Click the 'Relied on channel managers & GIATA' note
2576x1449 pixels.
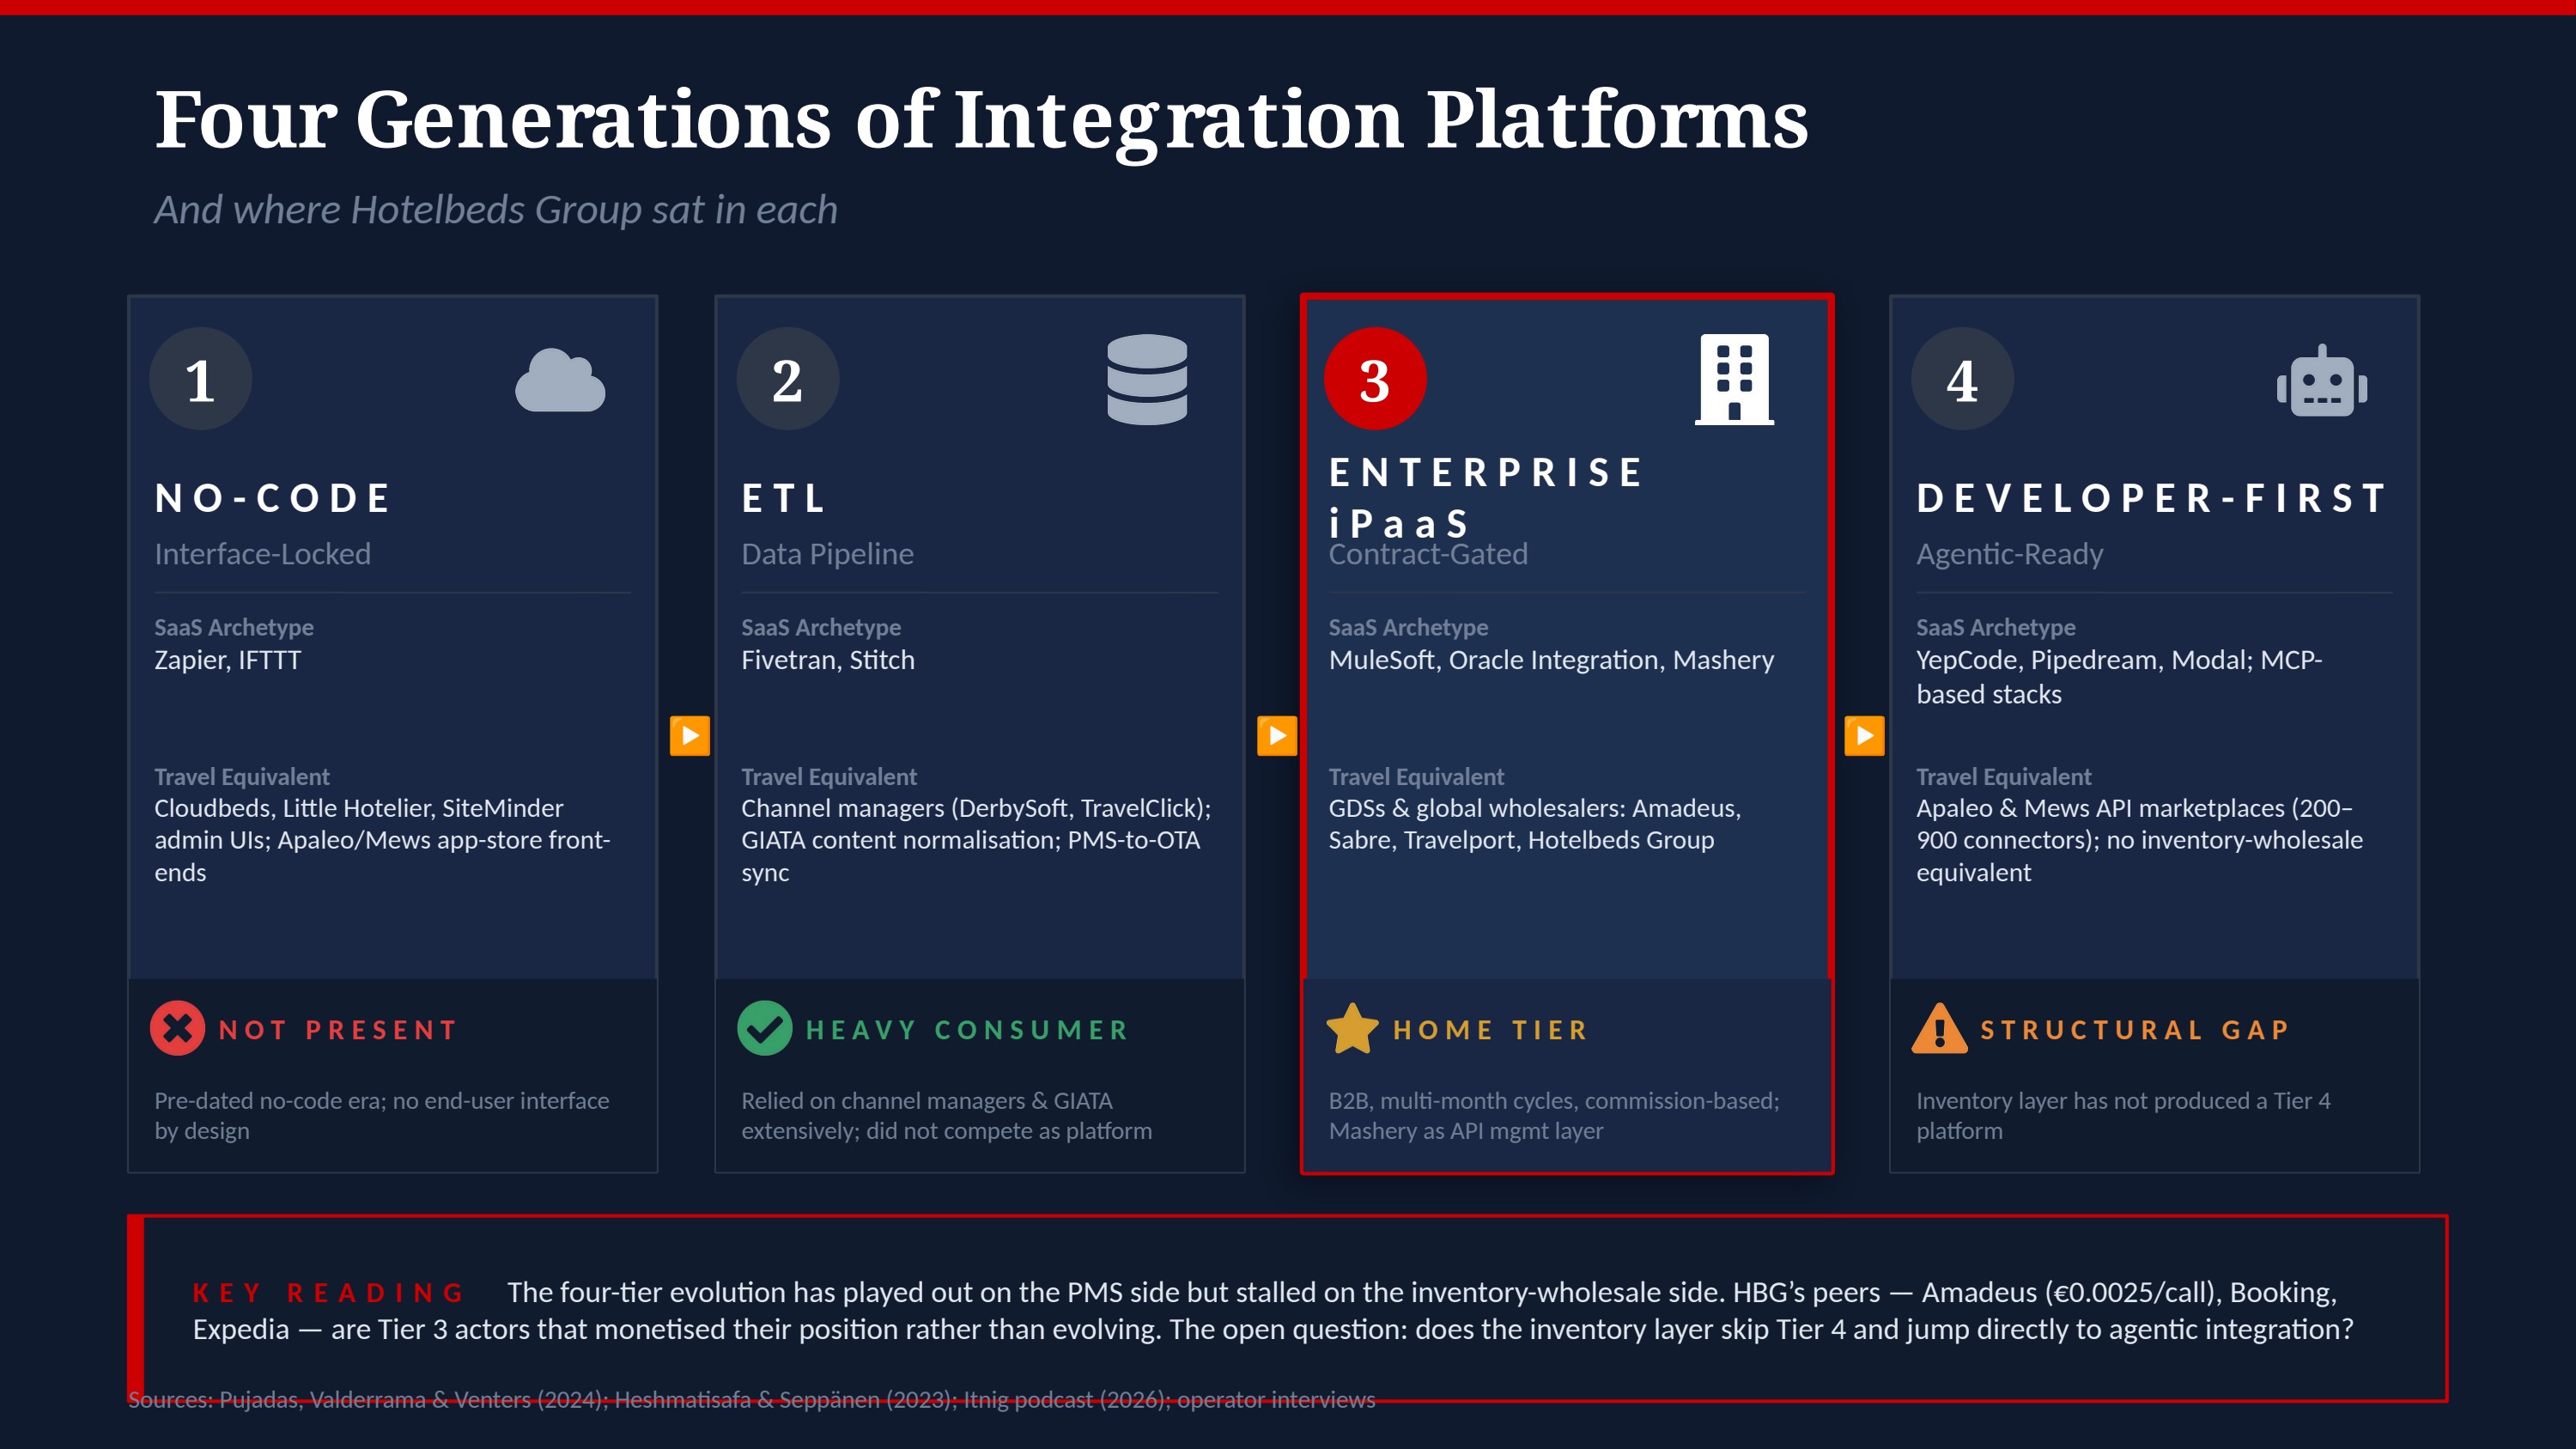tap(946, 1116)
